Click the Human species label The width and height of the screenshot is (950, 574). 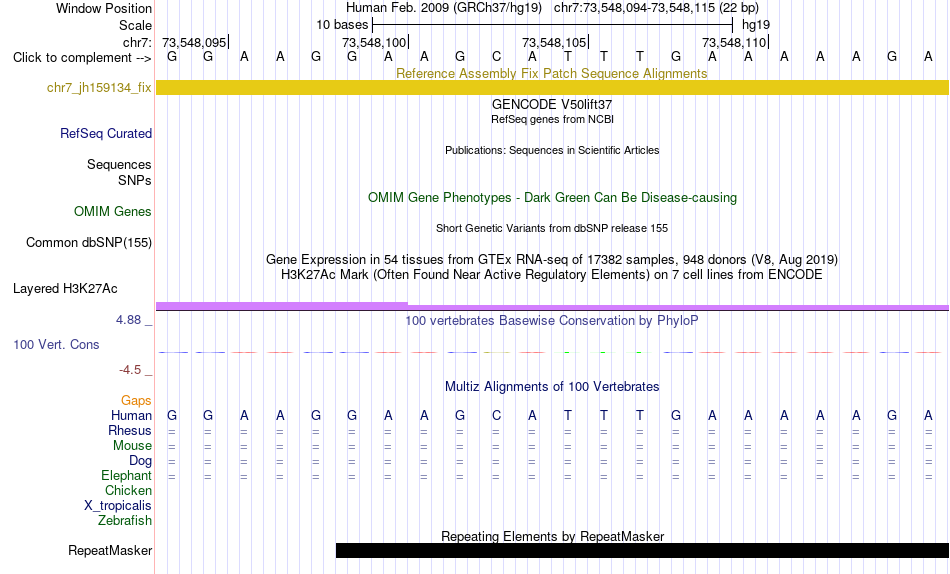pyautogui.click(x=131, y=416)
